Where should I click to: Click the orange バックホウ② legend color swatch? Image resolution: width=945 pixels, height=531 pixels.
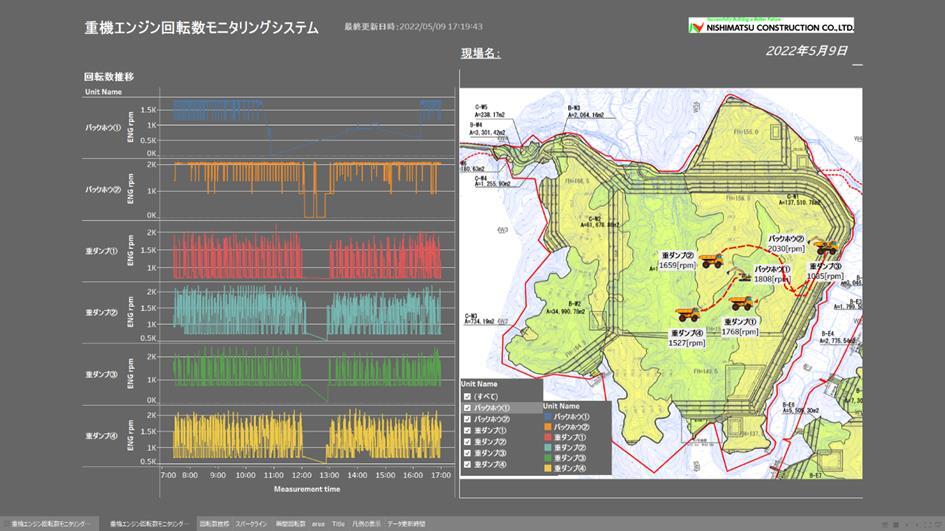[548, 427]
